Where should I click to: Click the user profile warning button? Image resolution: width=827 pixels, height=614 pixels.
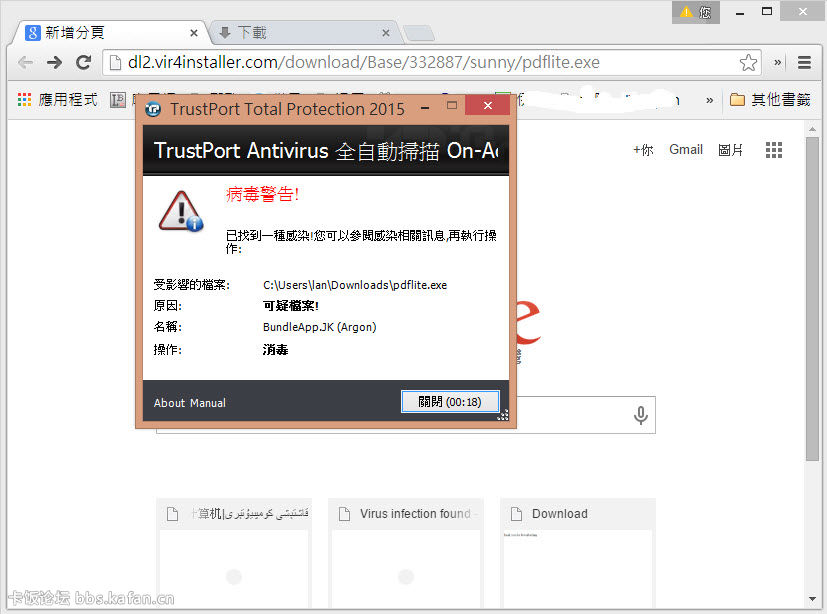click(695, 12)
